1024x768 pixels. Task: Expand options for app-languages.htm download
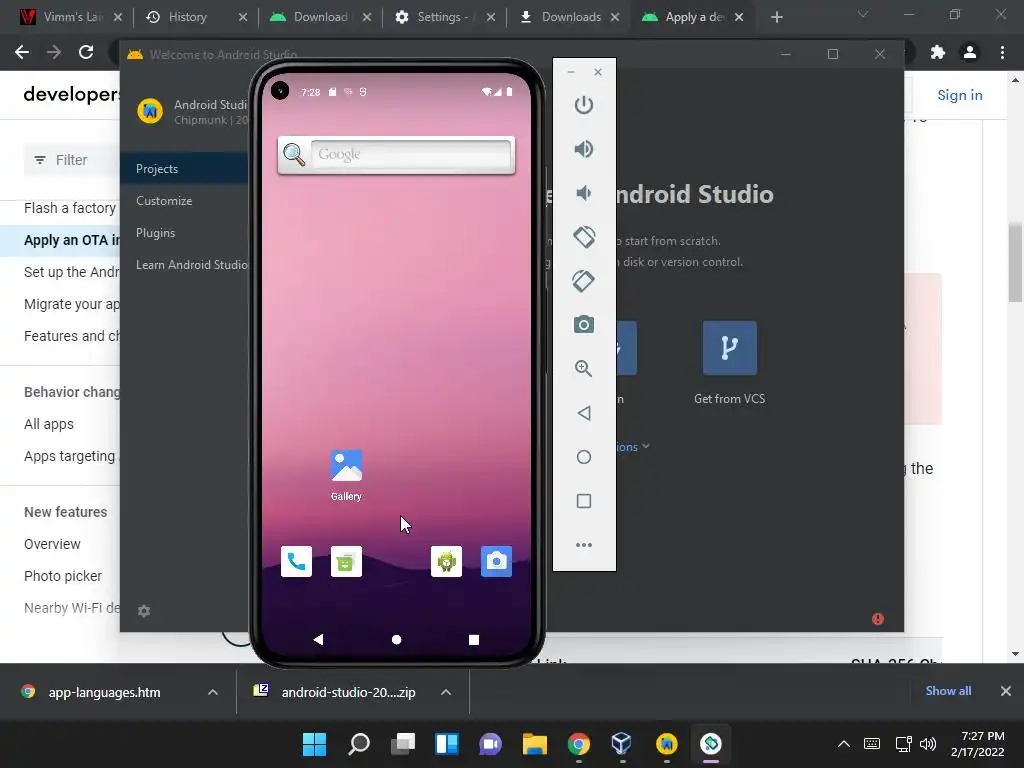click(213, 692)
